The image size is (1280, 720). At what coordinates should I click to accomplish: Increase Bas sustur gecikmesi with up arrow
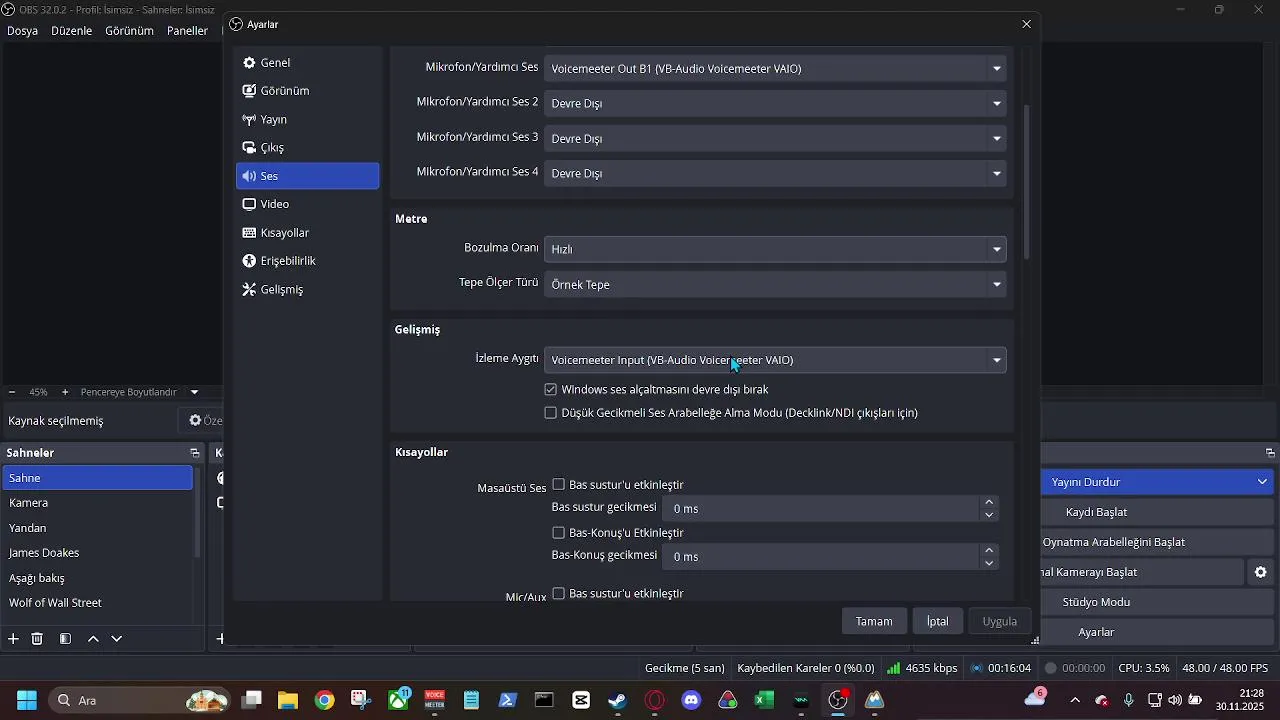[989, 502]
